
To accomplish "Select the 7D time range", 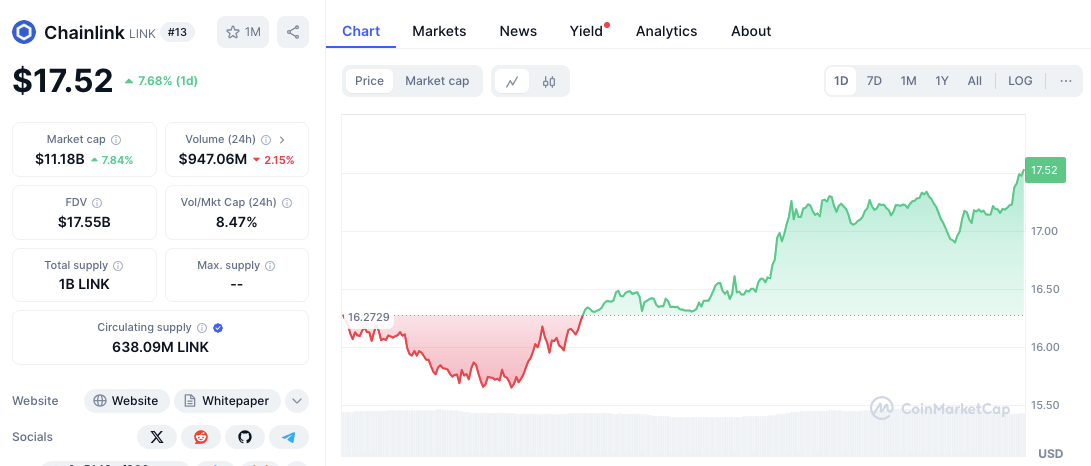I will (874, 81).
